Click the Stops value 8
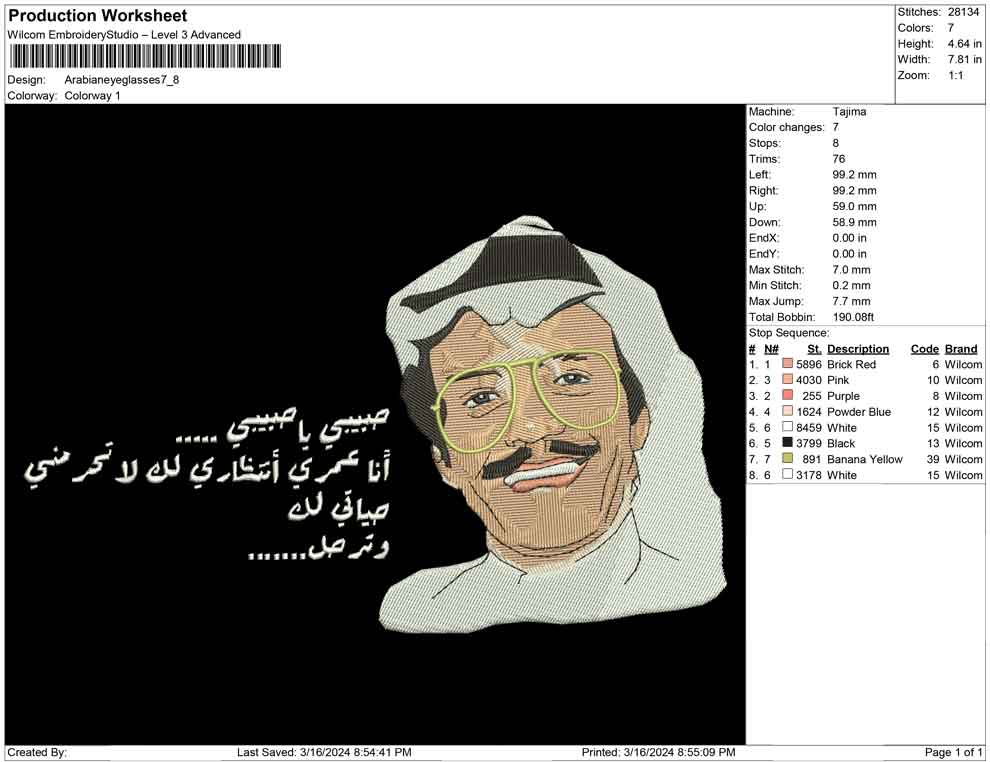 pos(836,143)
